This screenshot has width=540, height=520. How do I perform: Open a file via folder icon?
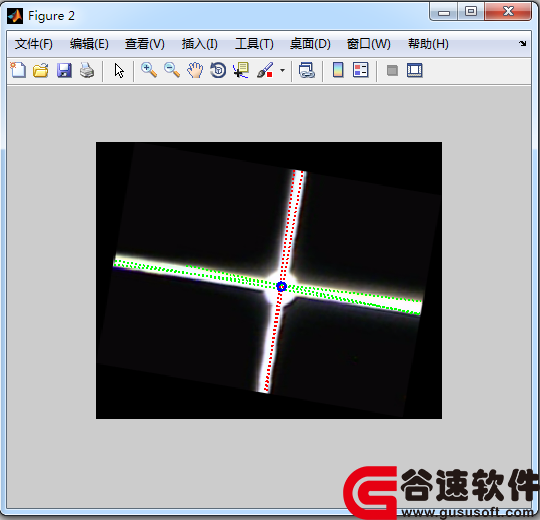[41, 70]
